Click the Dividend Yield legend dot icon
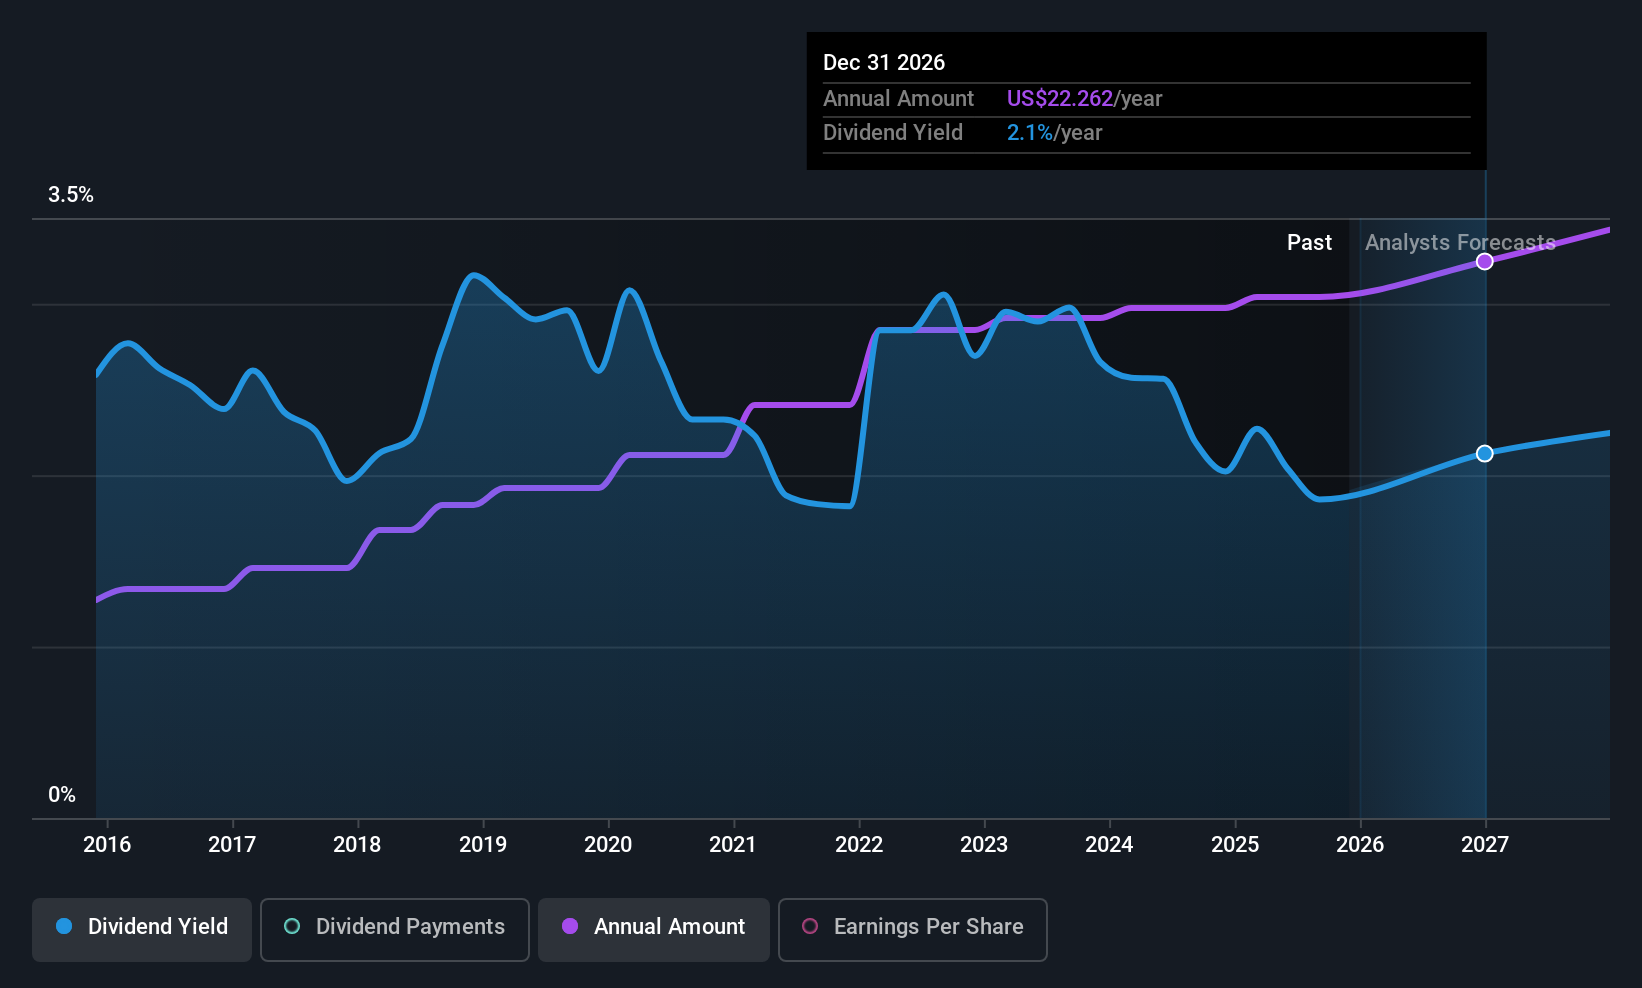 [64, 927]
